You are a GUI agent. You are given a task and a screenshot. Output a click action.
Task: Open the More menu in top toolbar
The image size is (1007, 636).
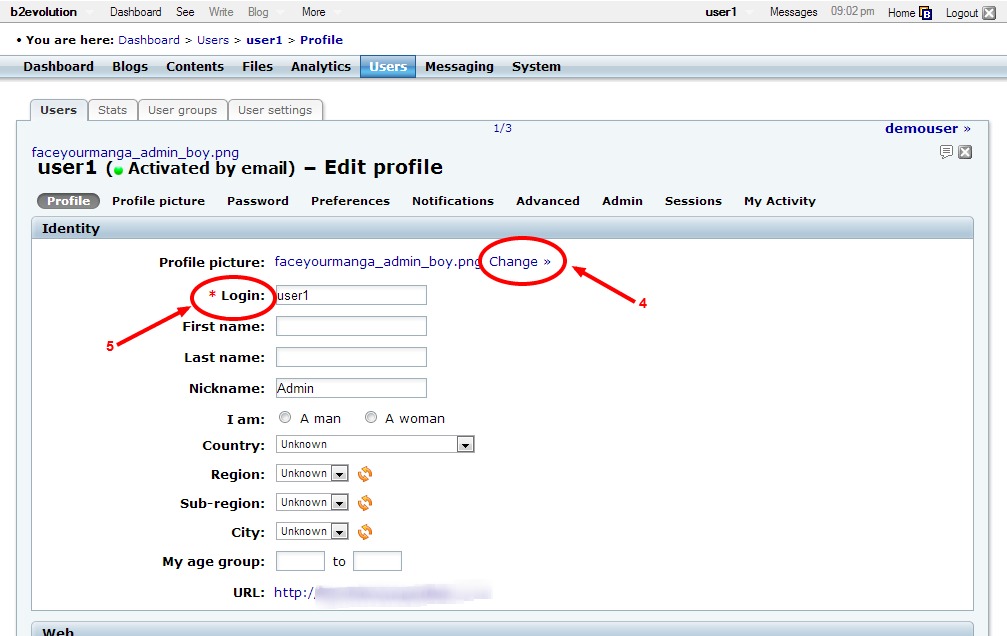tap(313, 12)
